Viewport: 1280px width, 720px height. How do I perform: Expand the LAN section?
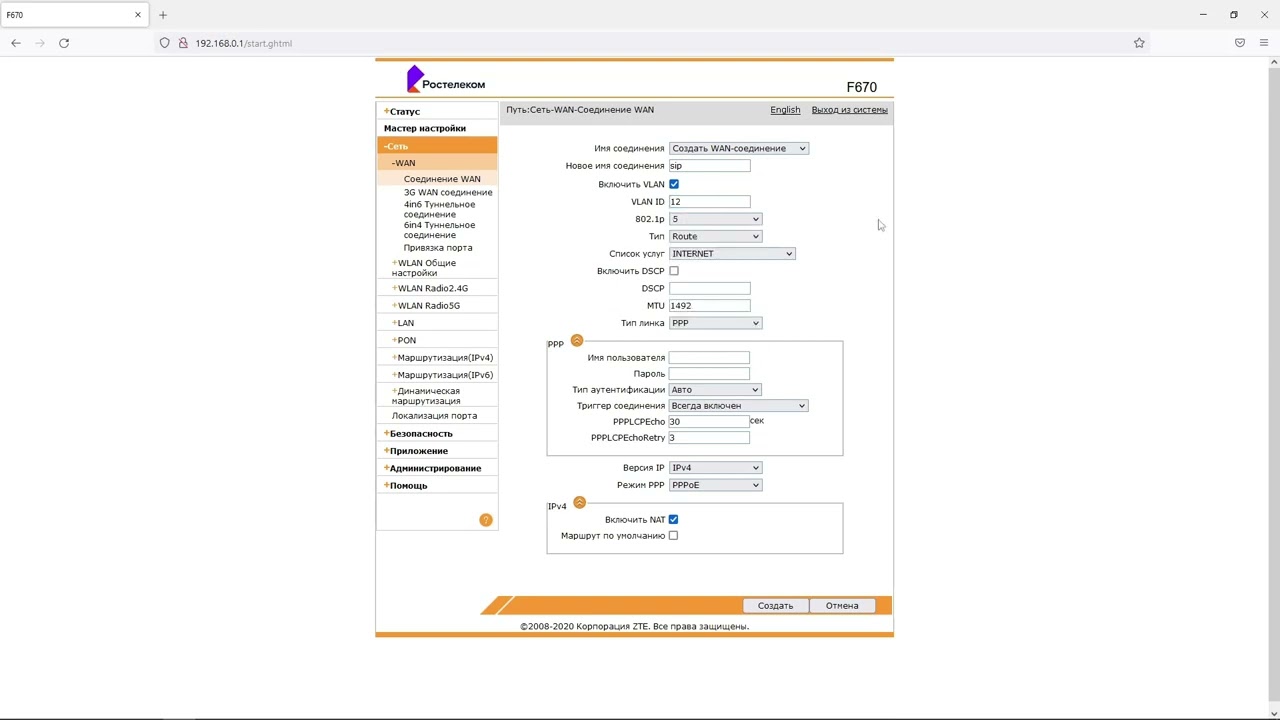(403, 323)
